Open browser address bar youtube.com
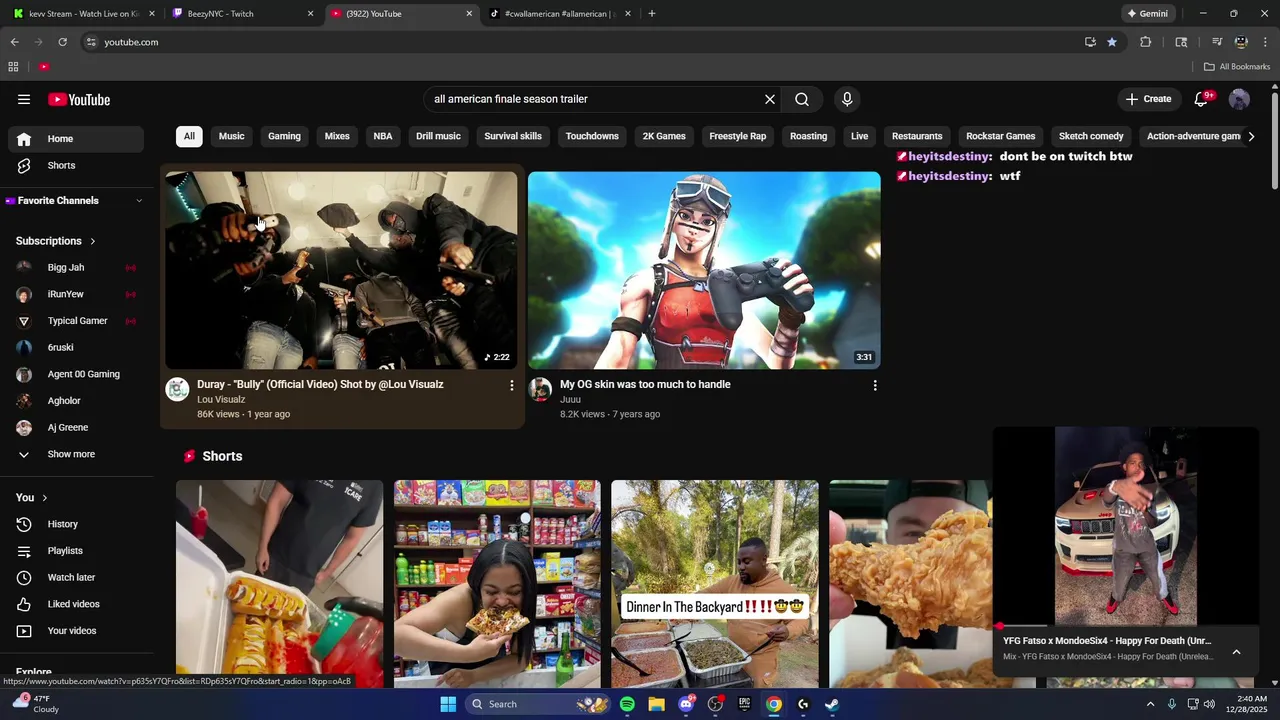This screenshot has height=720, width=1280. pyautogui.click(x=580, y=42)
